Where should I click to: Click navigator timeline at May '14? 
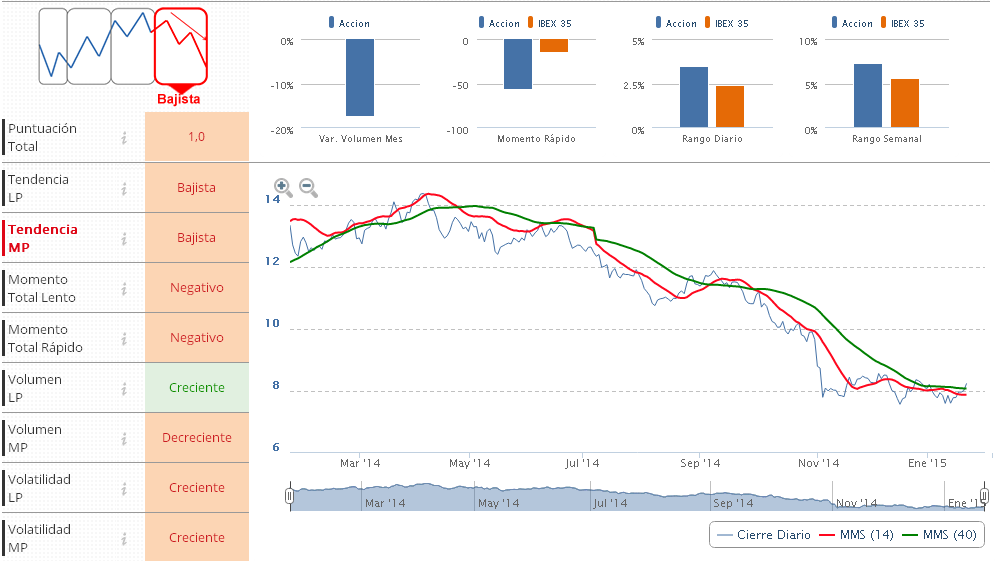coord(499,503)
